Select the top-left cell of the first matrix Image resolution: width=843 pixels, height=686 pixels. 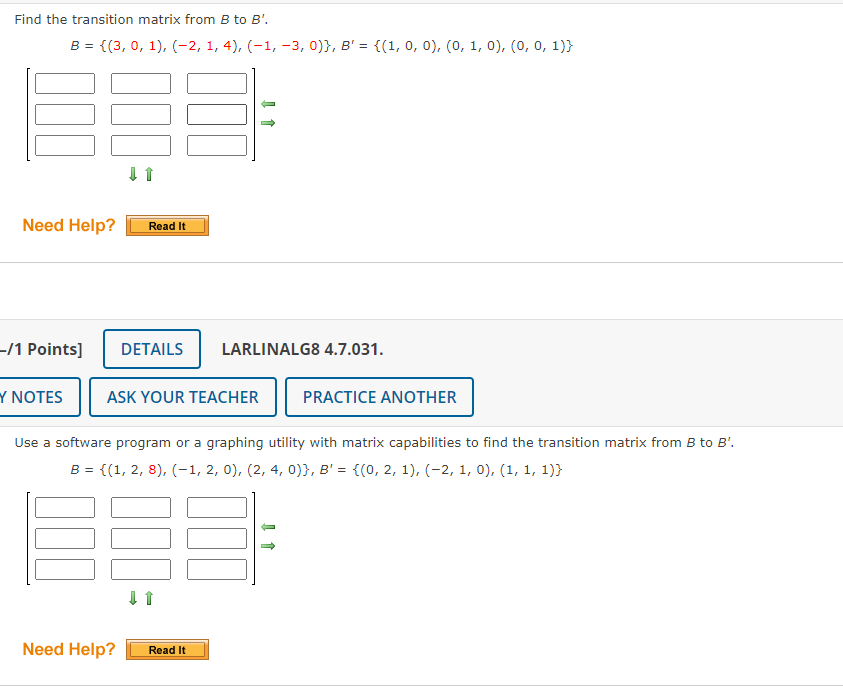(x=64, y=83)
